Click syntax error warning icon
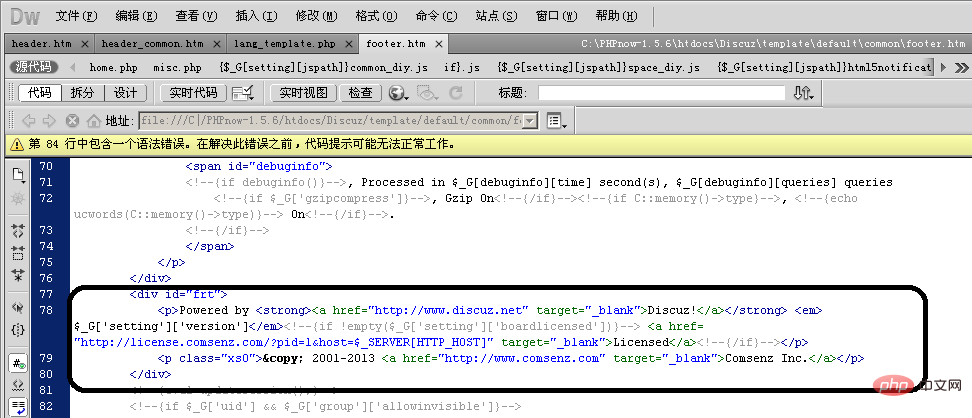The image size is (972, 418). 15,145
